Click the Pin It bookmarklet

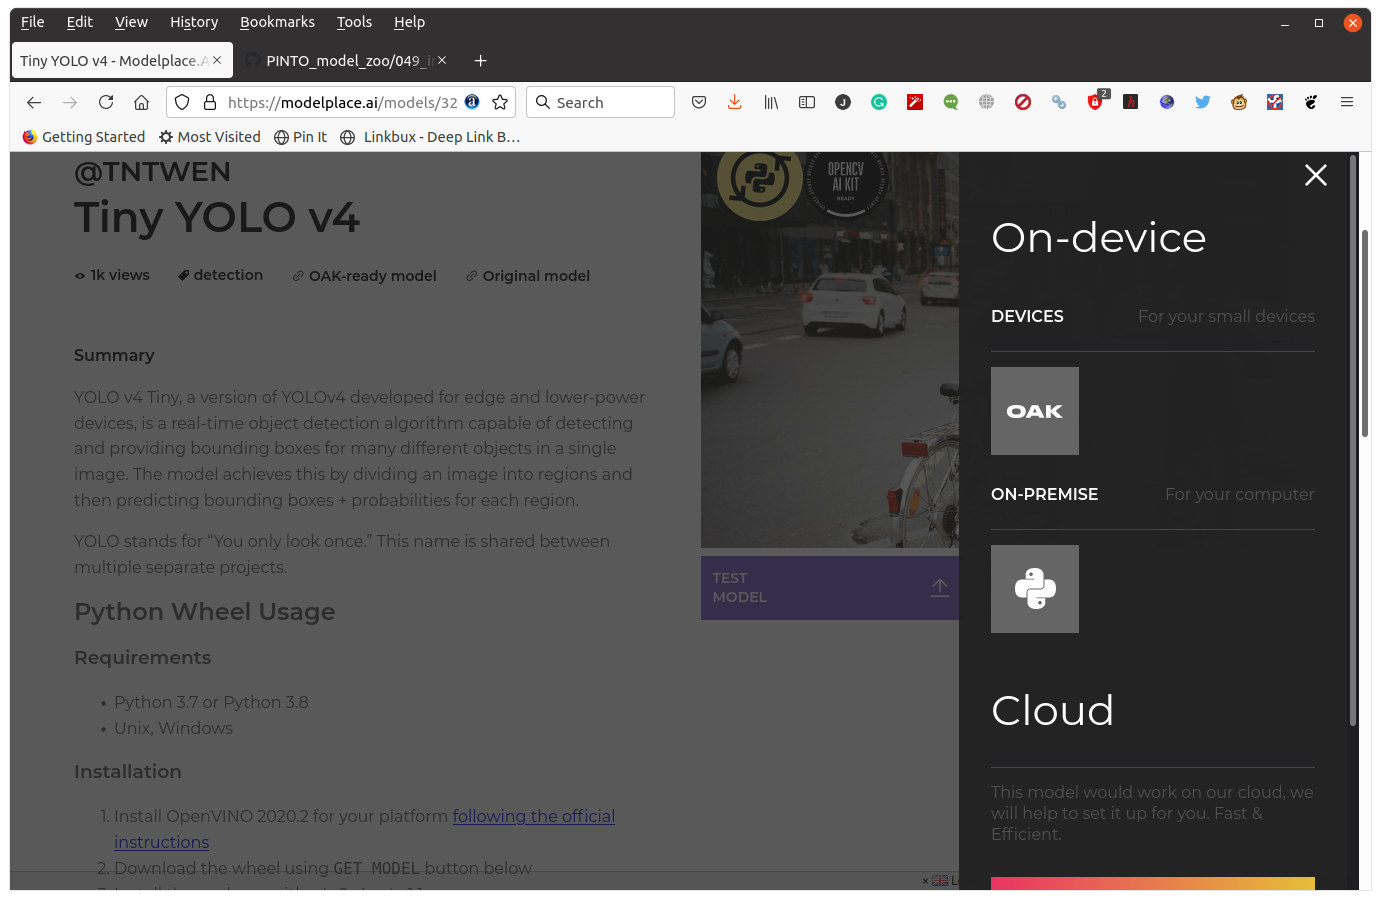[300, 137]
